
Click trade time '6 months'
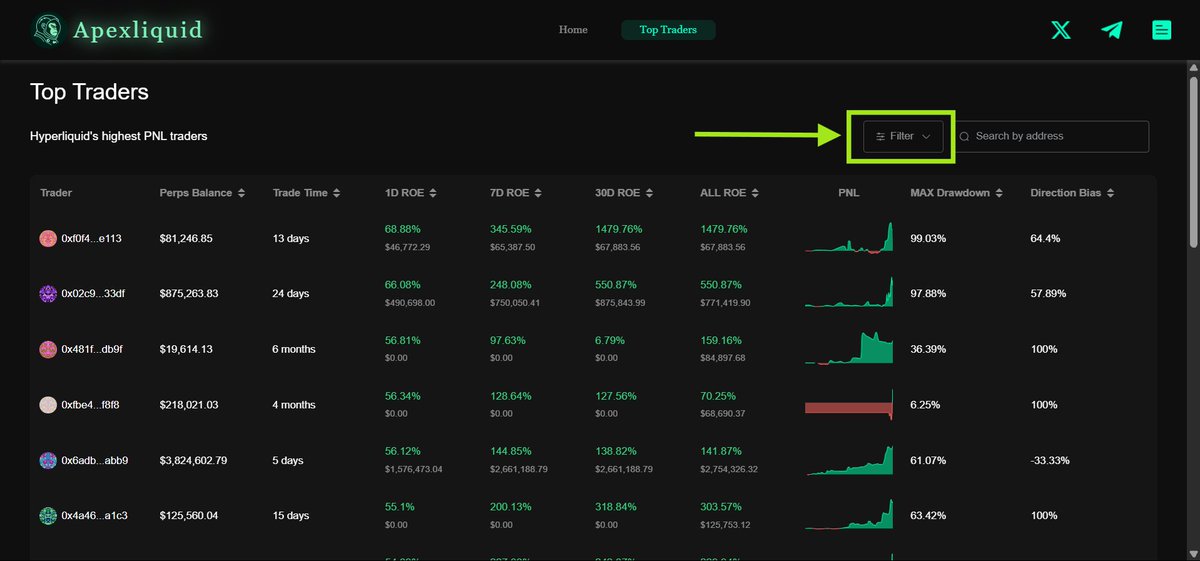click(x=294, y=349)
